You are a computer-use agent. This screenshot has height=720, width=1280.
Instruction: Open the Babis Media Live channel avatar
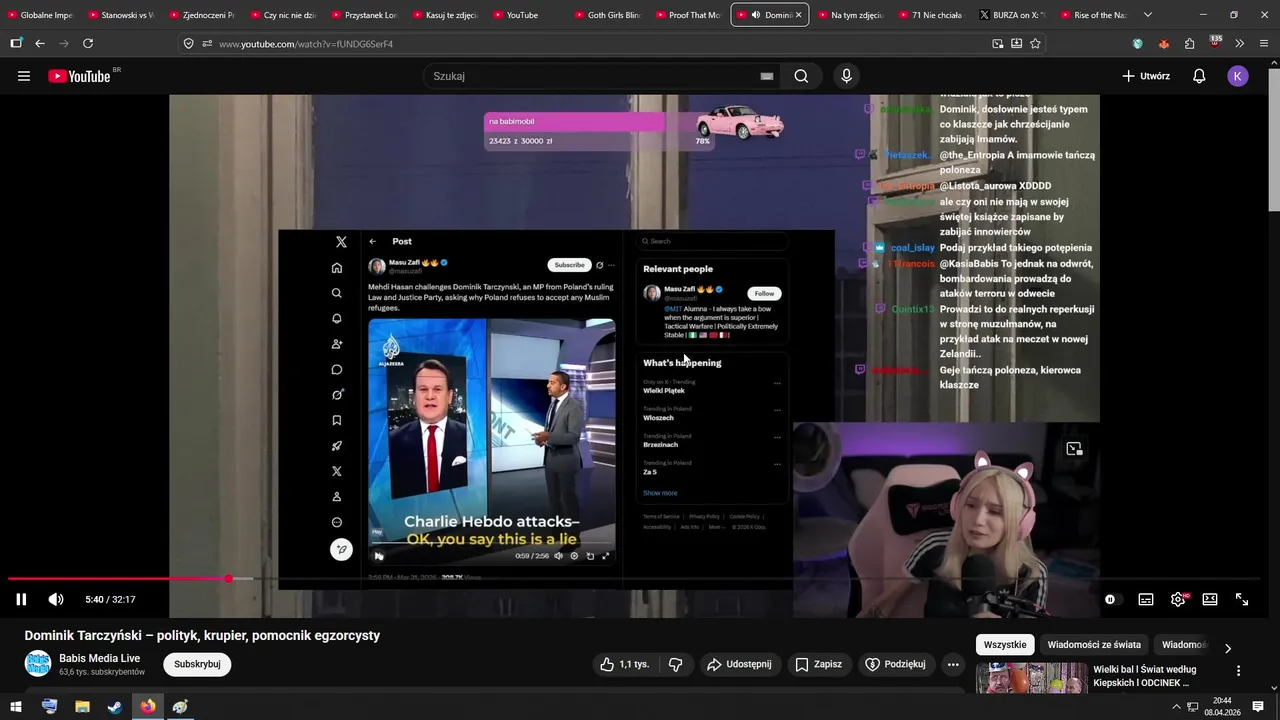tap(38, 664)
